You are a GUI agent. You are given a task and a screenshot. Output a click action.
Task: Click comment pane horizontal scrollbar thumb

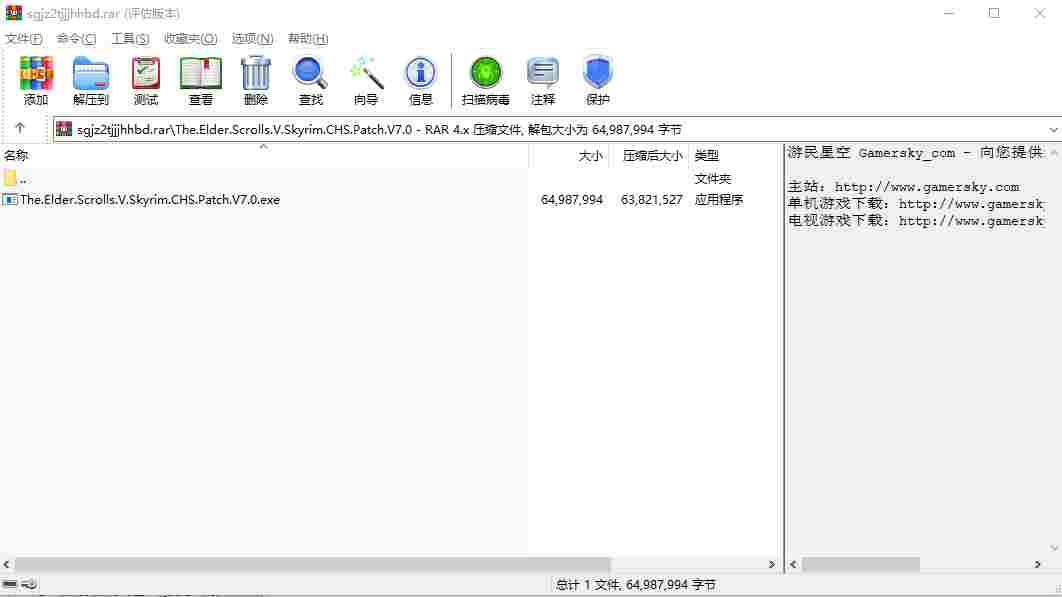tap(861, 564)
